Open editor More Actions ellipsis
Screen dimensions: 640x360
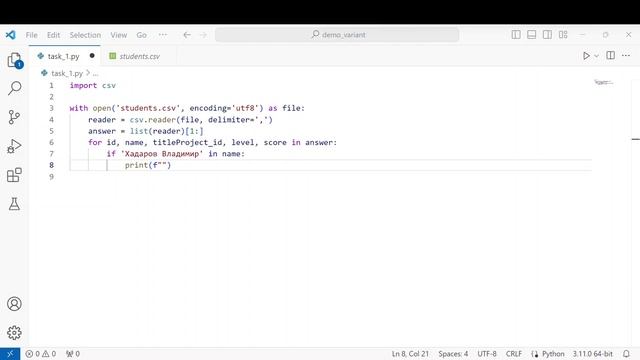[626, 56]
